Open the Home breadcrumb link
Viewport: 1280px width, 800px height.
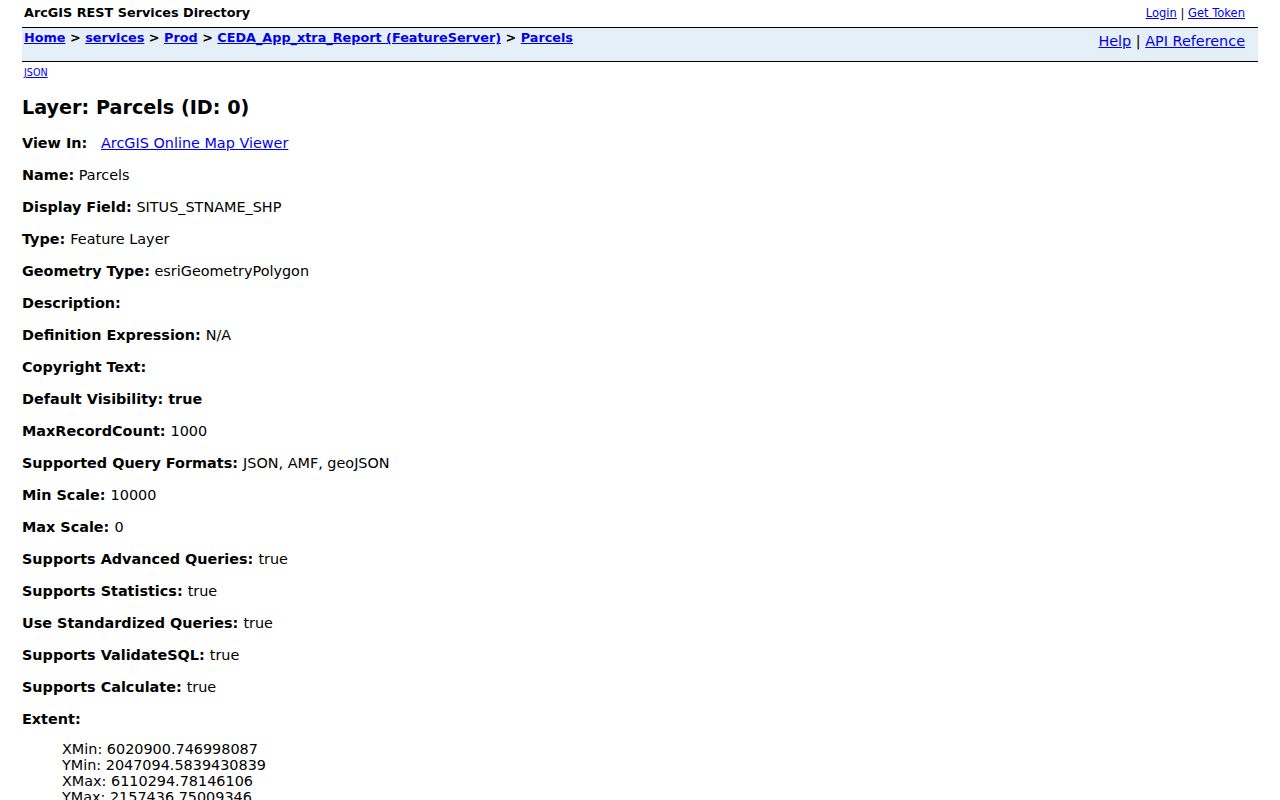click(44, 38)
